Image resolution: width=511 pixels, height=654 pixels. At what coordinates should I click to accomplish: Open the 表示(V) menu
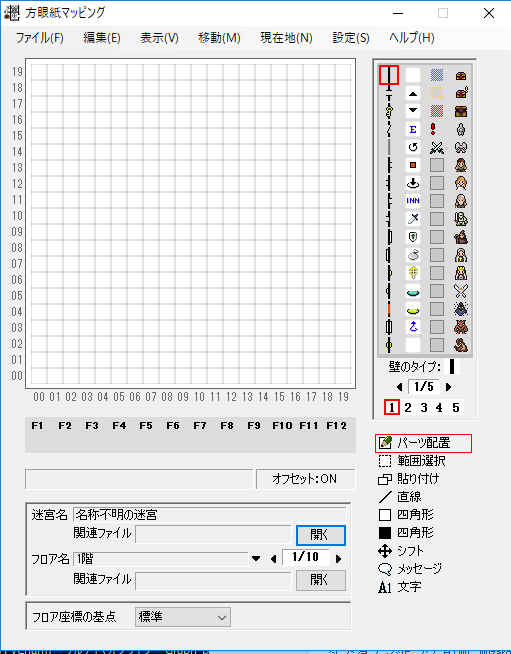click(x=159, y=38)
